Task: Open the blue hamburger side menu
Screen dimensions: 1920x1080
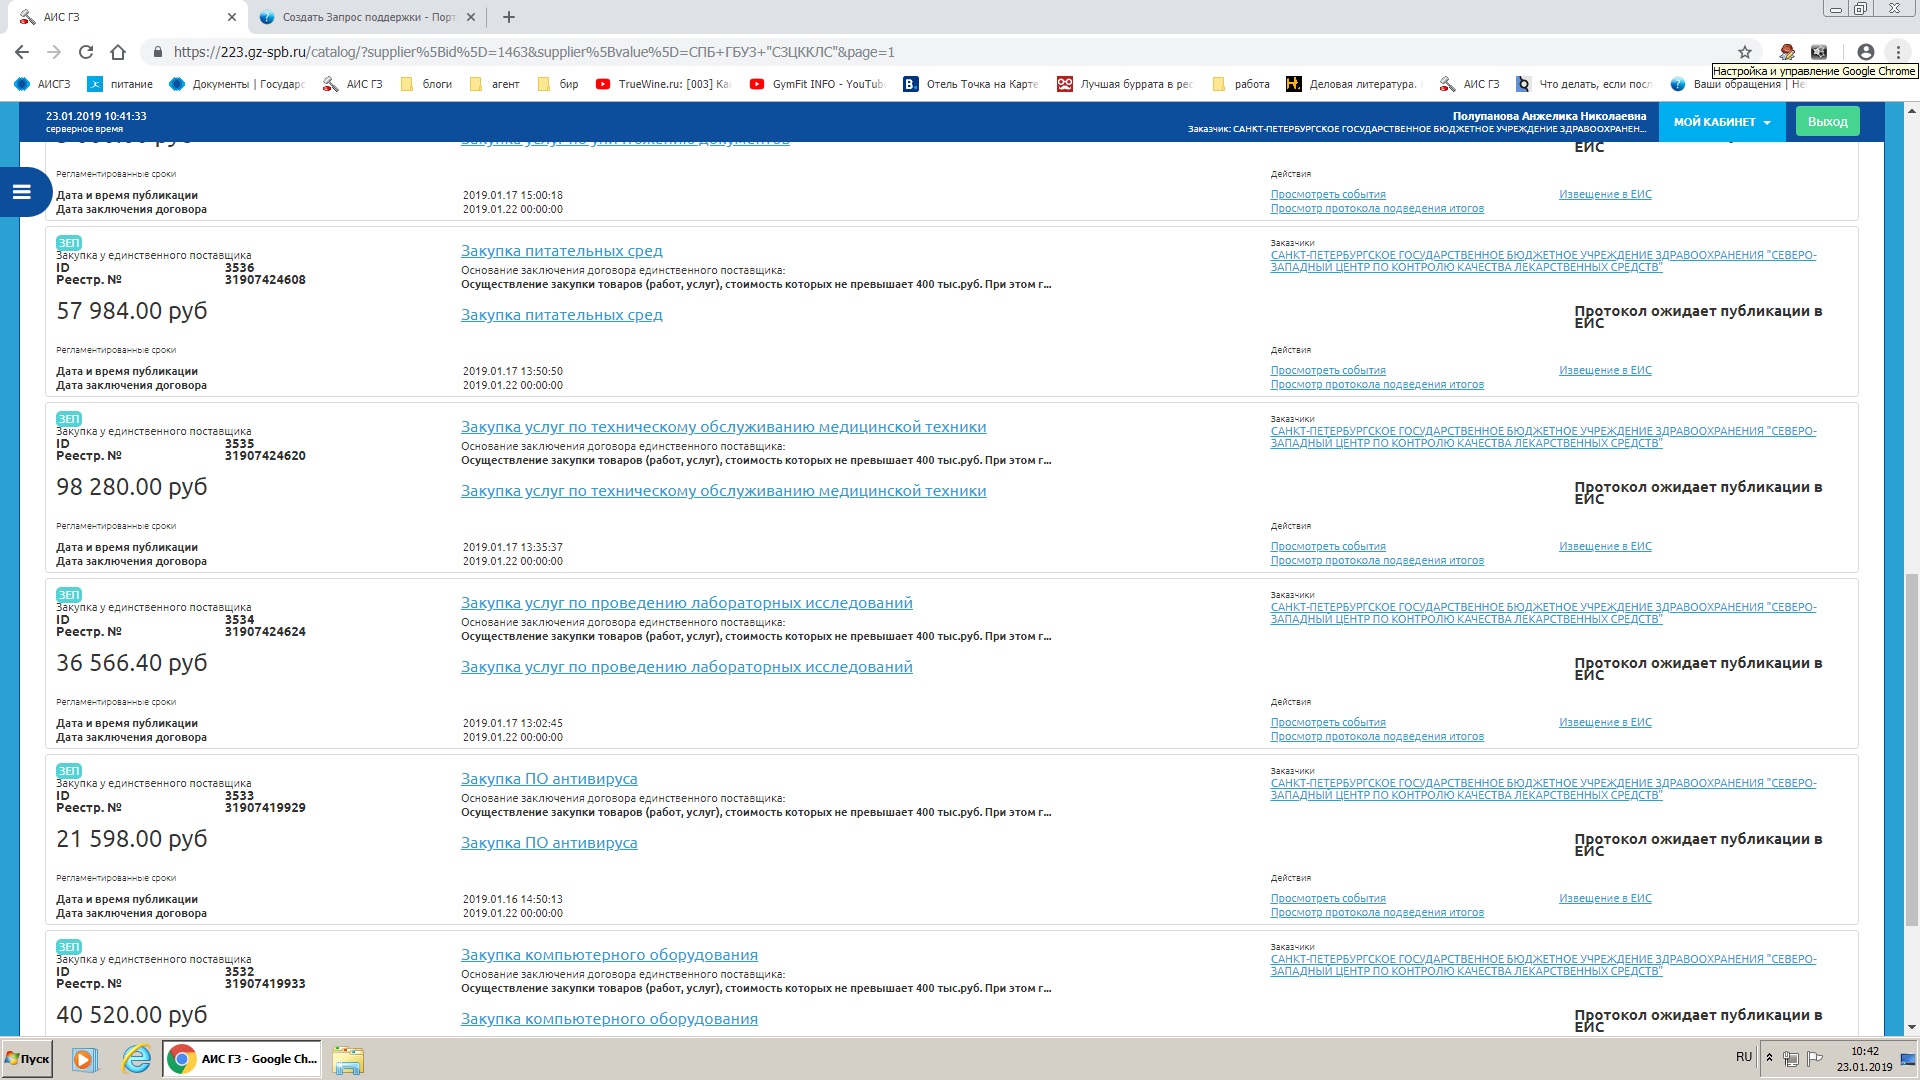Action: (x=22, y=192)
